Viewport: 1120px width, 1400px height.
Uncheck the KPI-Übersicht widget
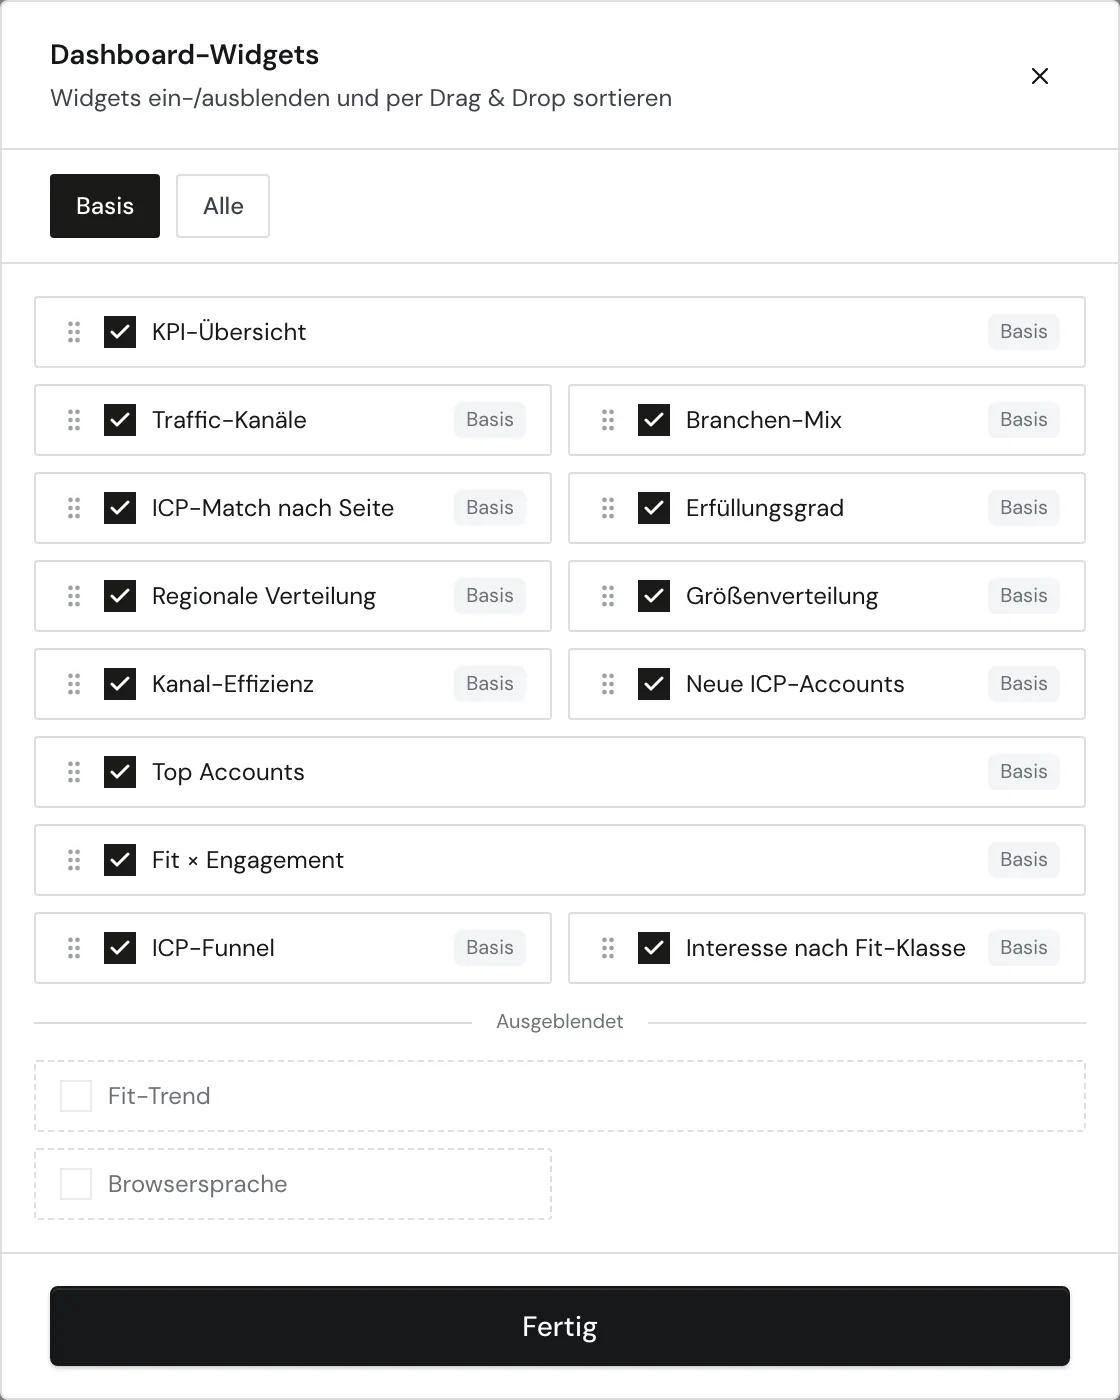[x=120, y=332]
